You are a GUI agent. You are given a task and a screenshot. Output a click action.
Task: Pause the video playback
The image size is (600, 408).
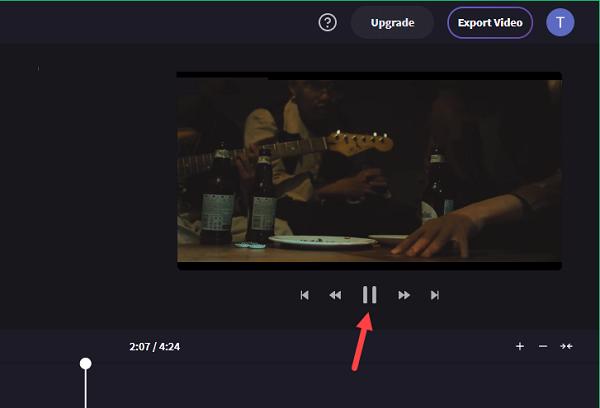pyautogui.click(x=369, y=295)
